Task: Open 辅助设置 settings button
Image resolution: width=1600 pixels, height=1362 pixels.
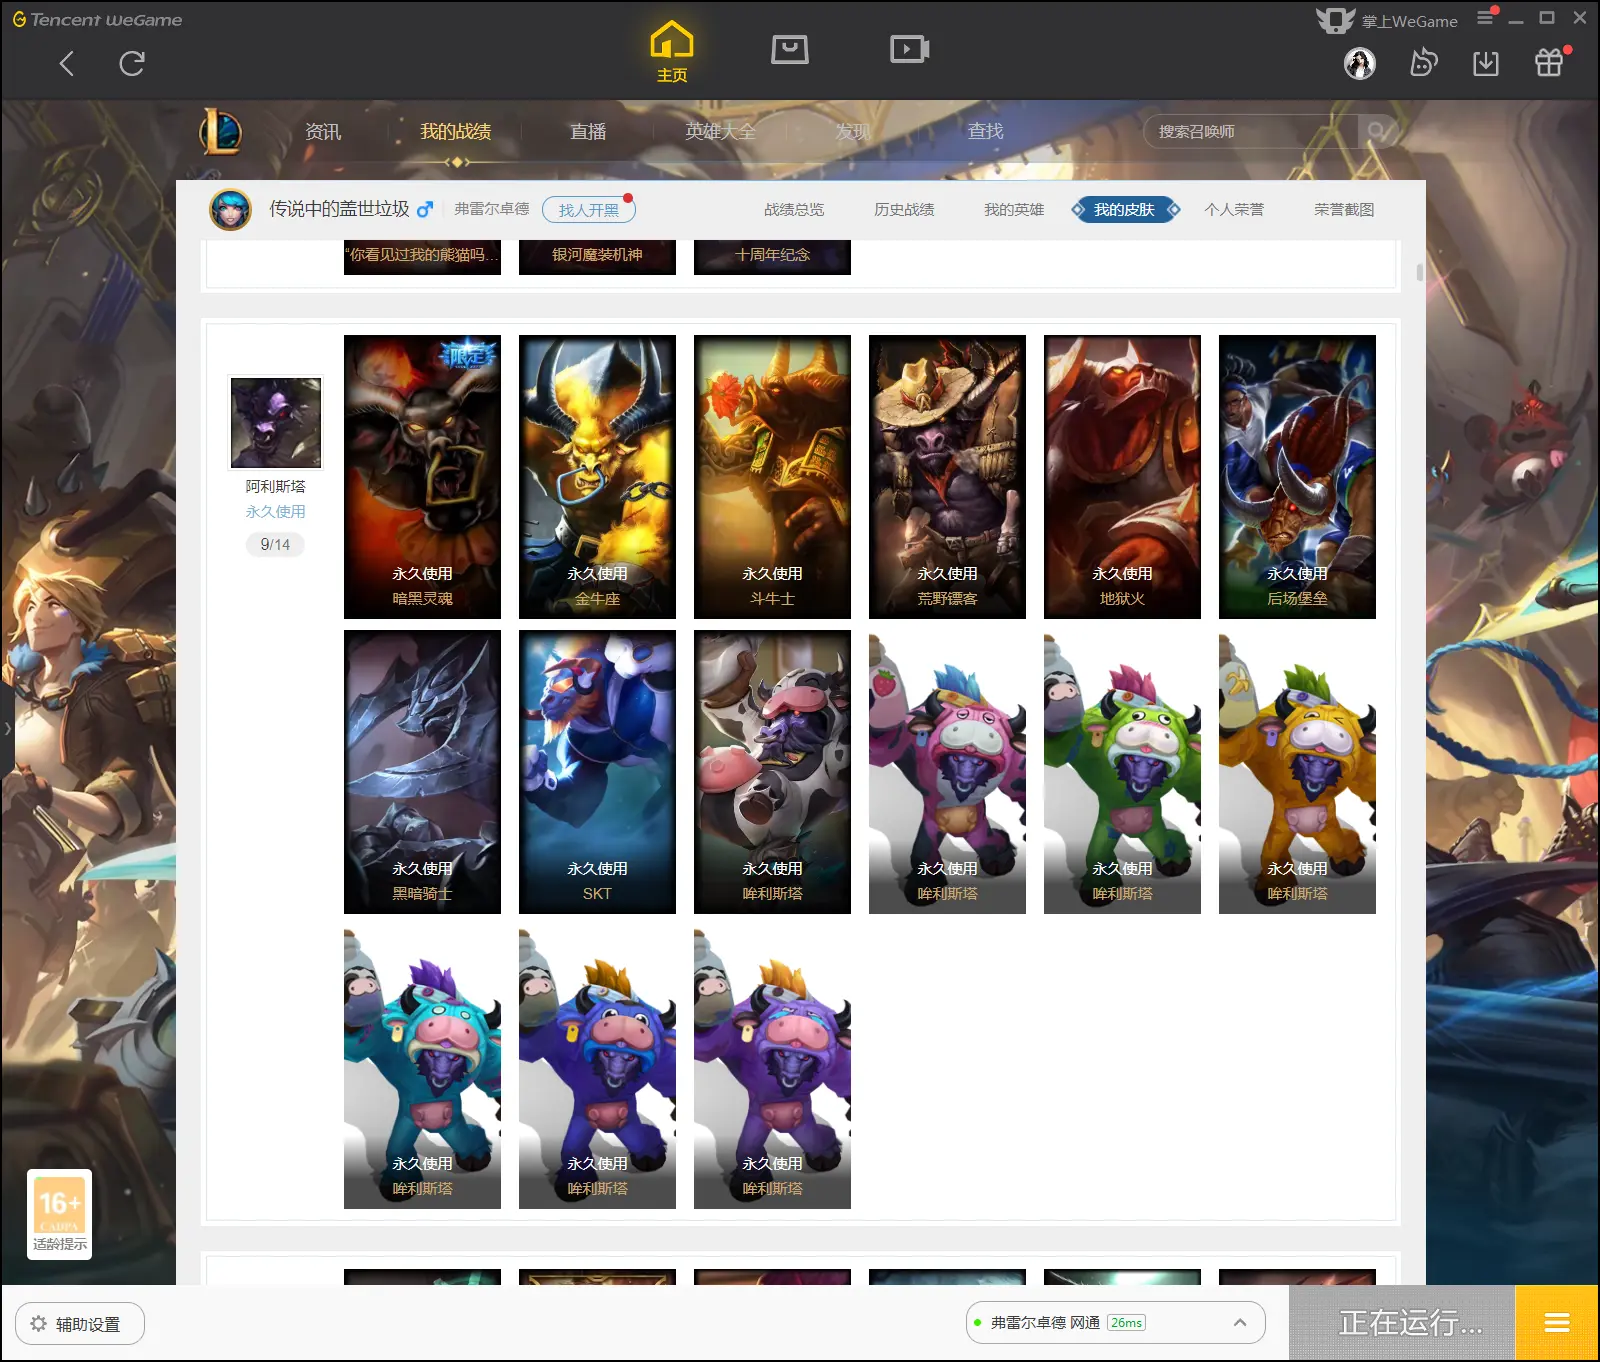Action: 80,1324
